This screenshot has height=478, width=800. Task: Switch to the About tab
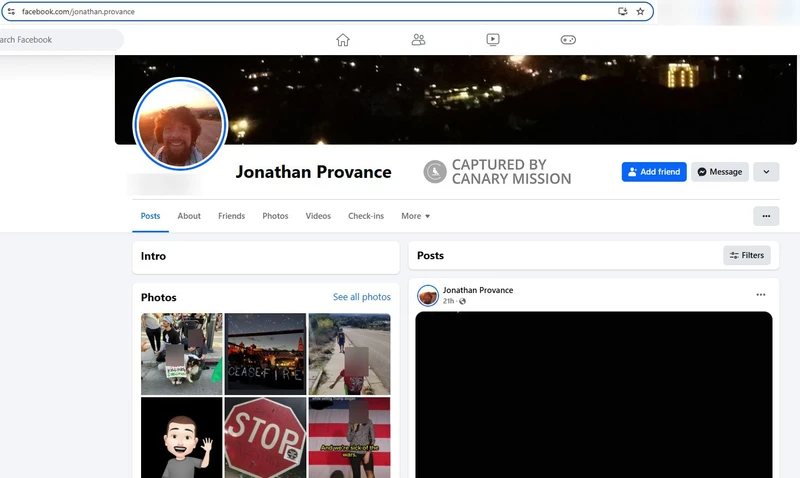(189, 216)
